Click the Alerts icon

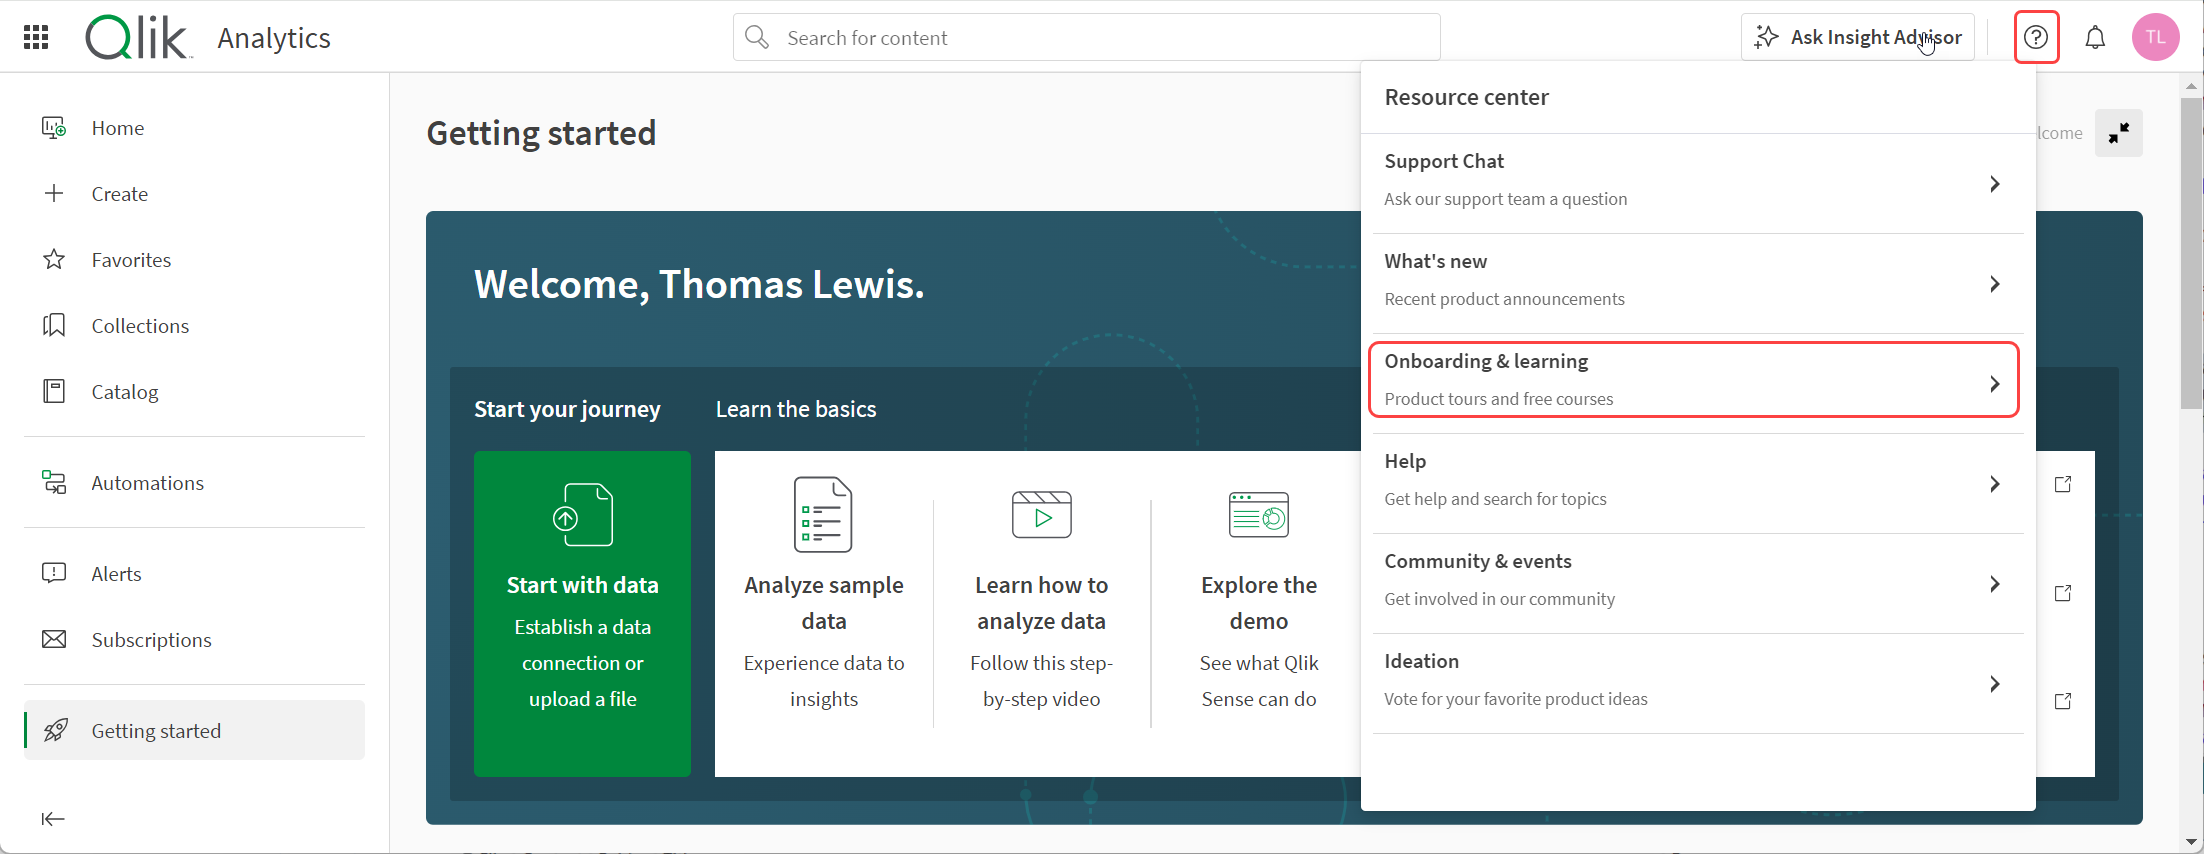click(x=54, y=573)
